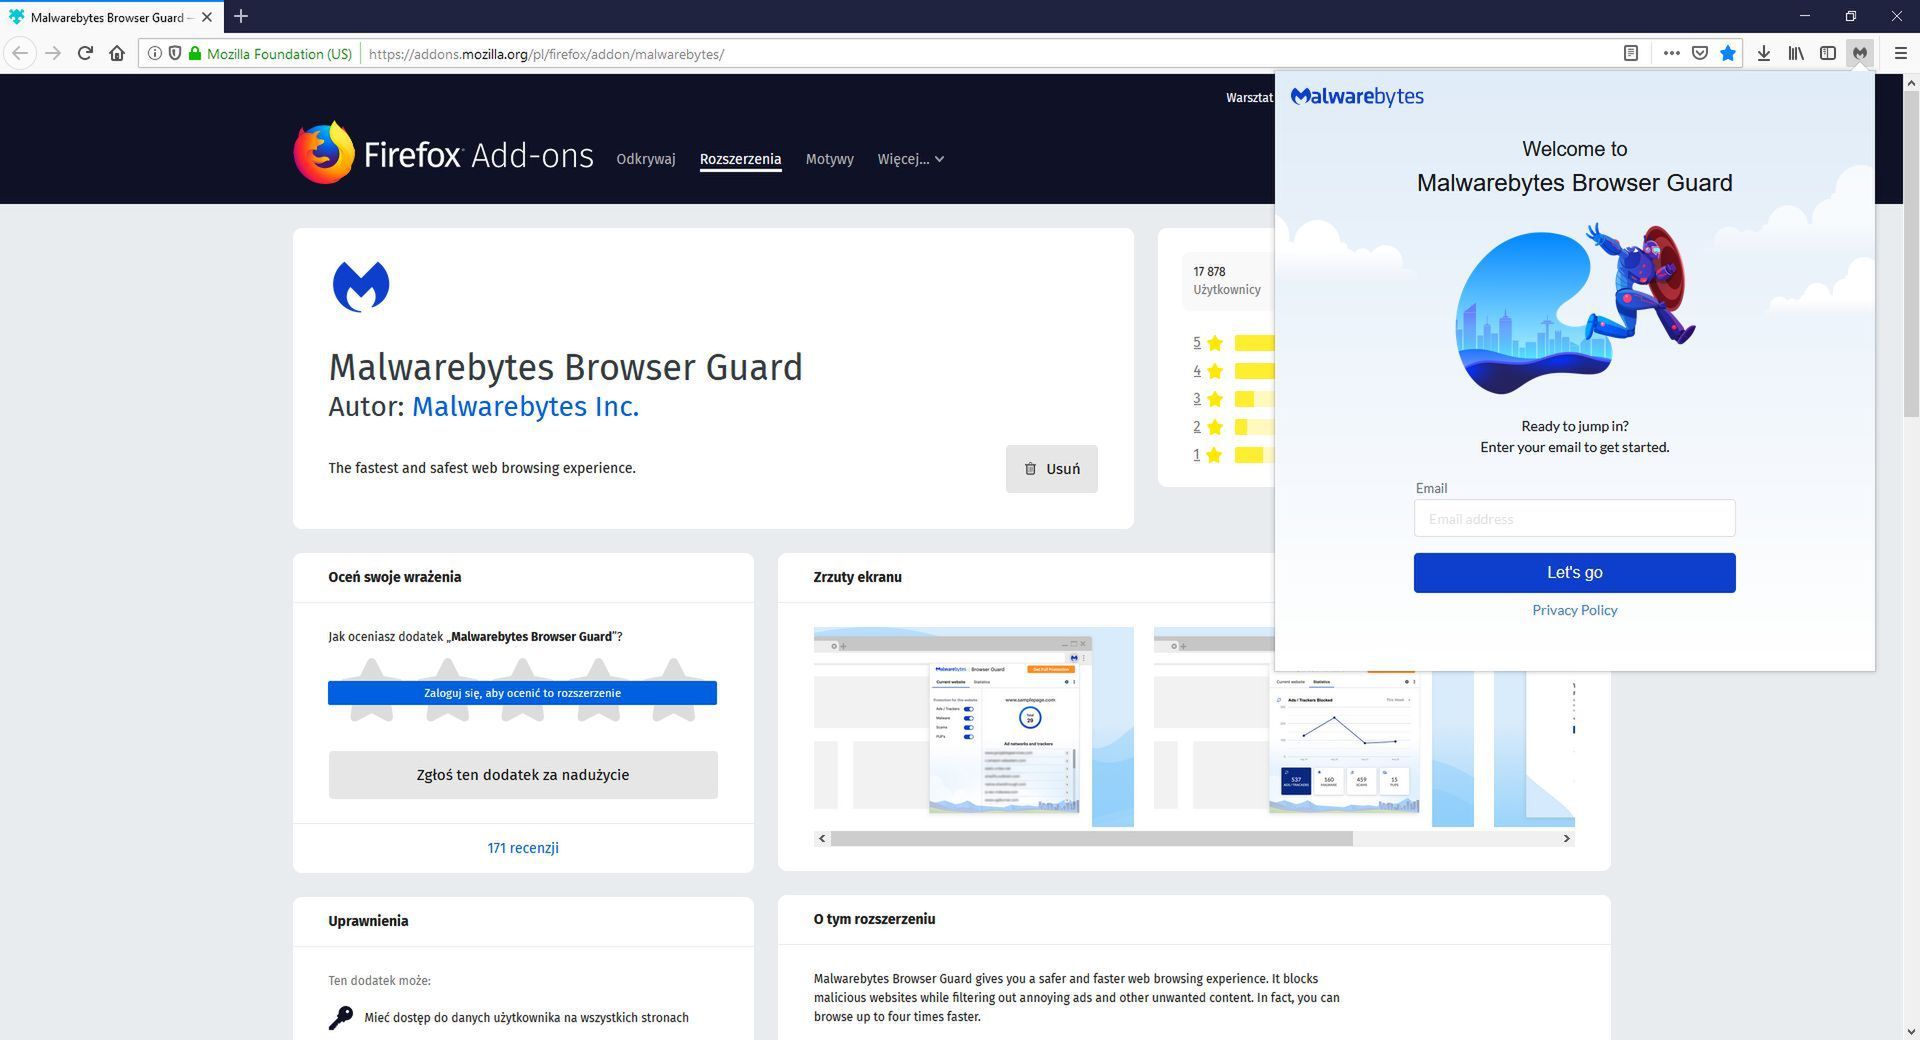Click the 17 878 Użytkownicy count
The image size is (1920, 1040).
(1227, 281)
